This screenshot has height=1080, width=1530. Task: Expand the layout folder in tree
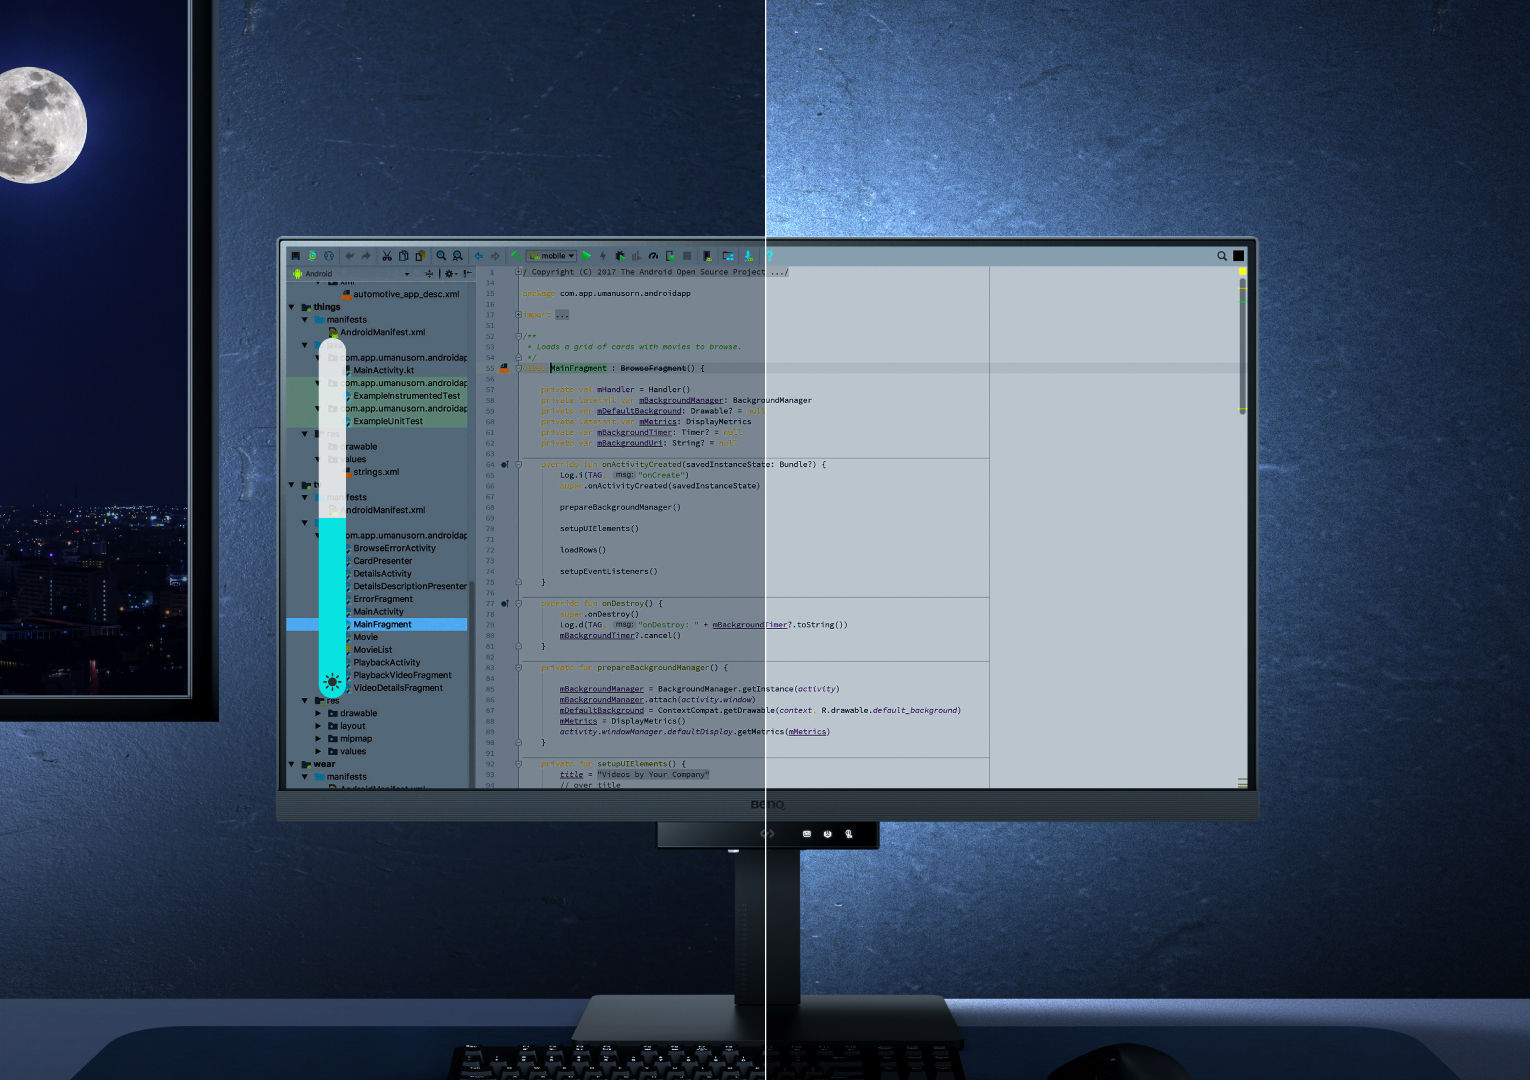tap(319, 726)
